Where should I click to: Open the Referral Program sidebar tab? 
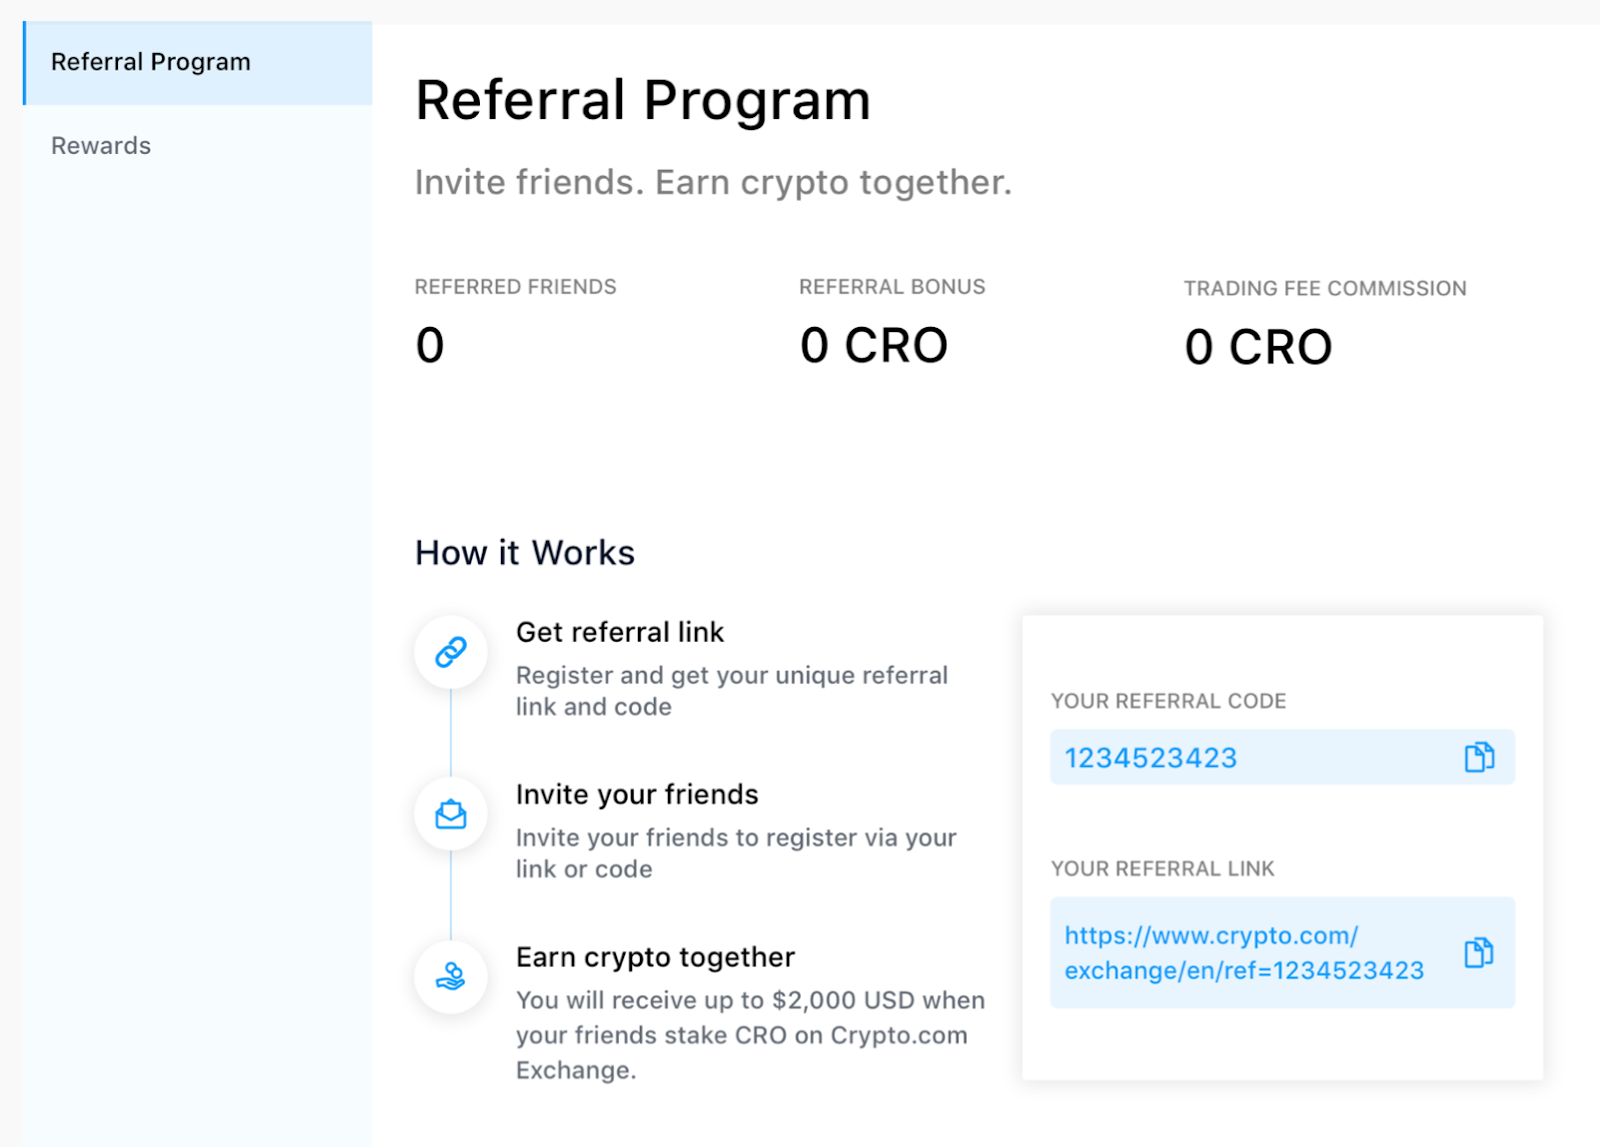[197, 63]
